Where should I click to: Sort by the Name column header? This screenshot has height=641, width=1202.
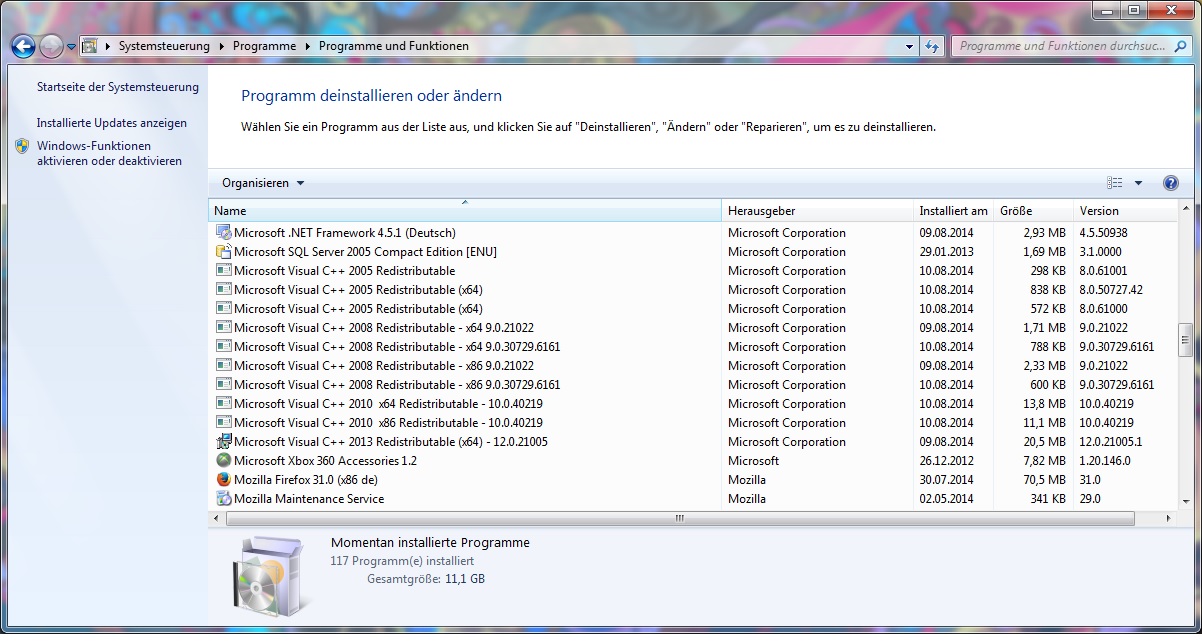coord(465,211)
